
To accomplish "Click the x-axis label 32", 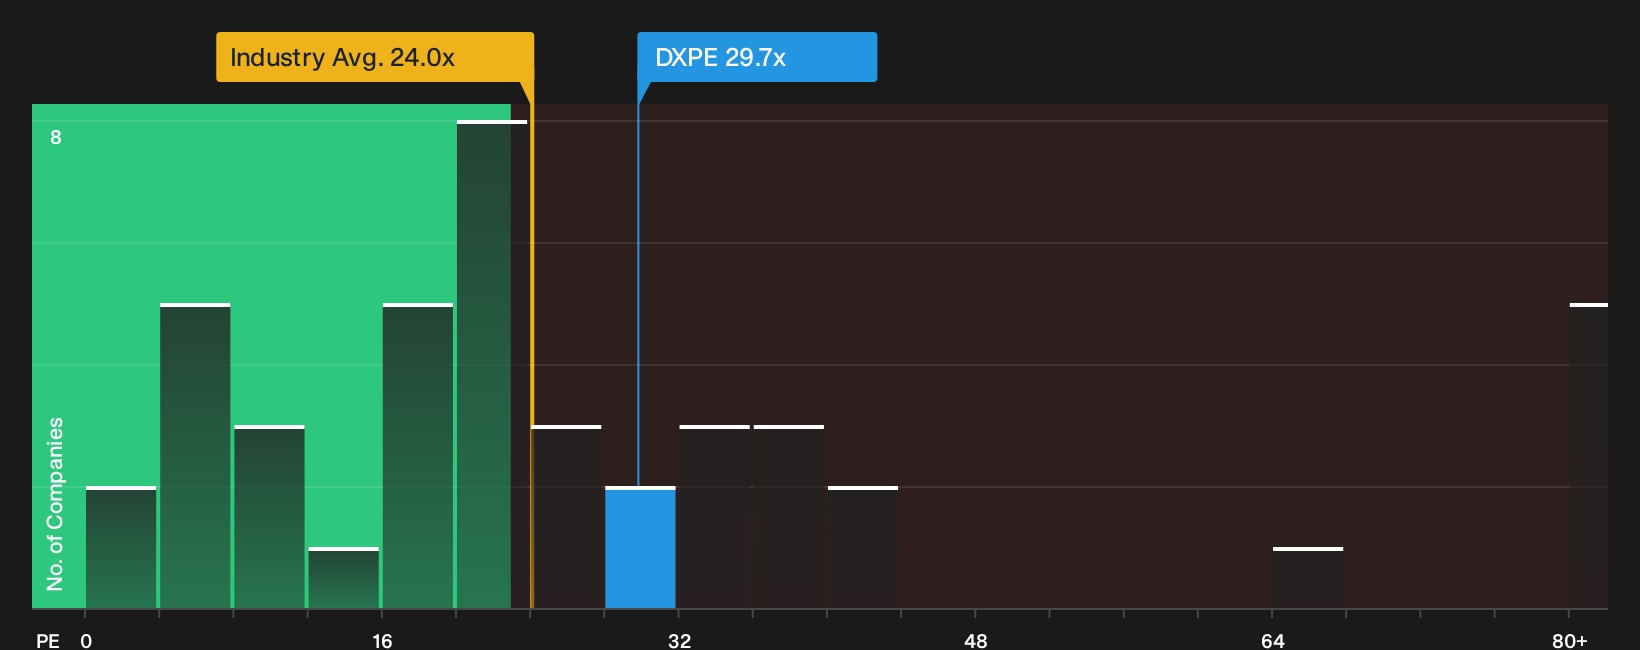I will click(x=679, y=640).
